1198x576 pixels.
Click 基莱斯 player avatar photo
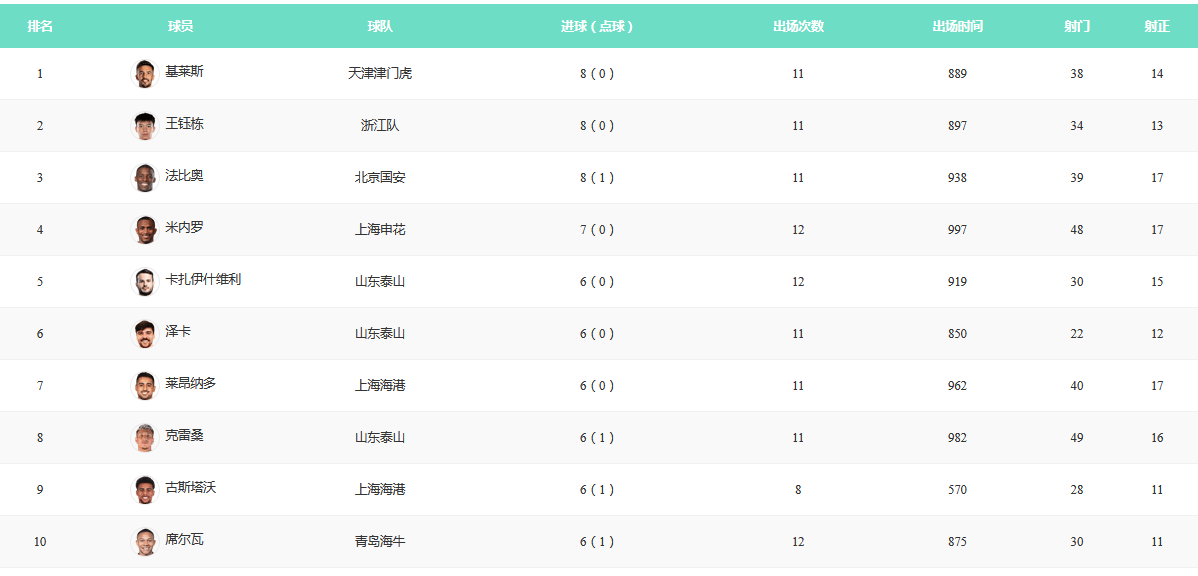145,73
